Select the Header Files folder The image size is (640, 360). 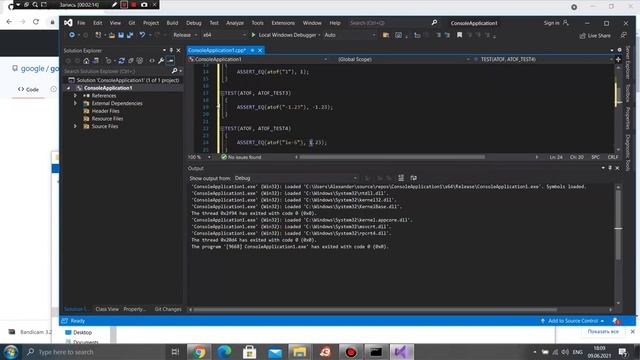pos(105,111)
